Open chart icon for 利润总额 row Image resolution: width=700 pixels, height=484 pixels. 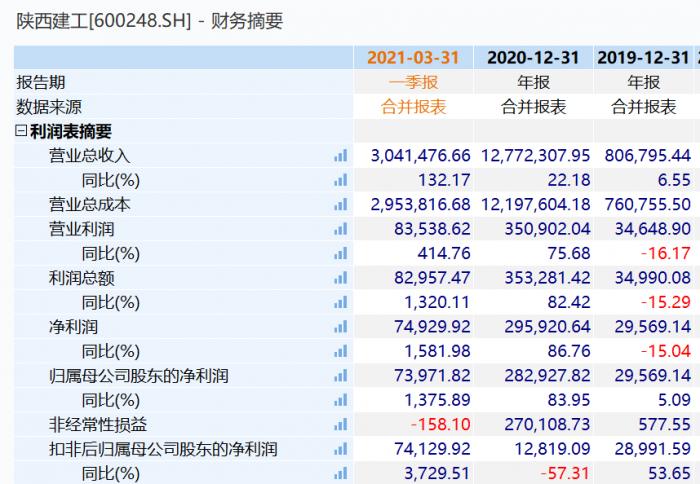341,278
